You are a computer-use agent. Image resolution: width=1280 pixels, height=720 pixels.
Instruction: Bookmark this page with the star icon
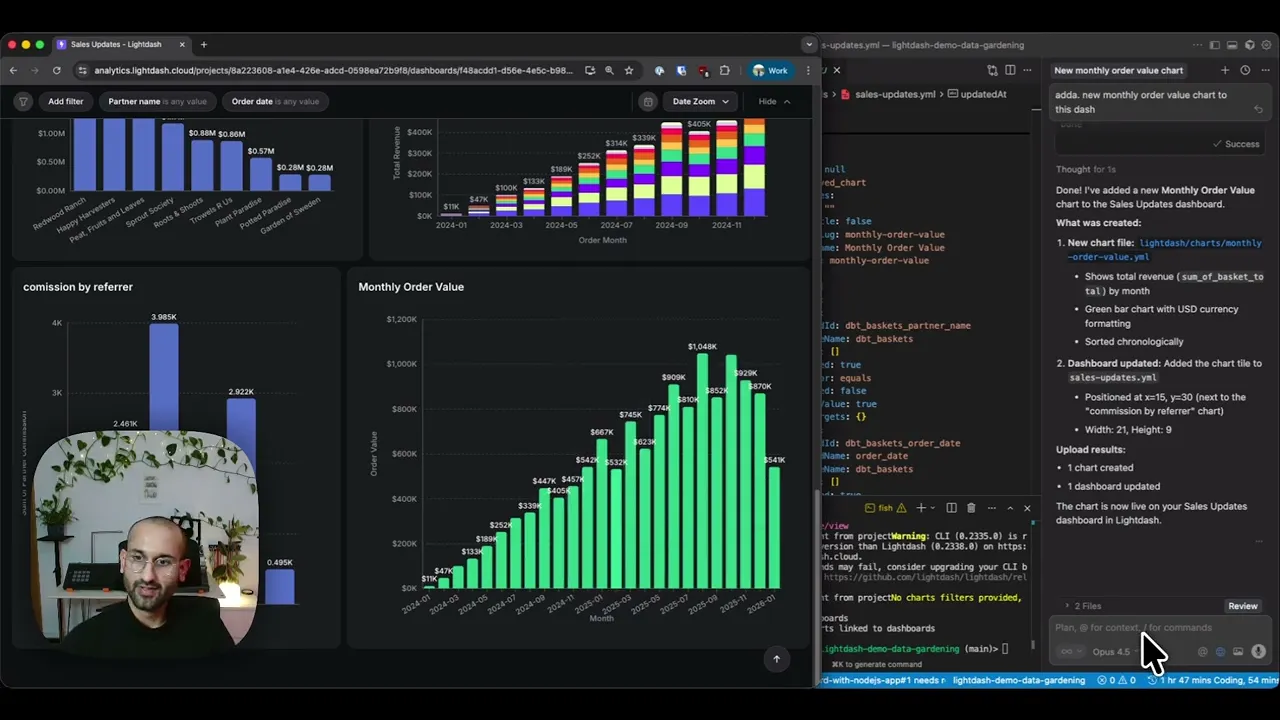(x=629, y=71)
